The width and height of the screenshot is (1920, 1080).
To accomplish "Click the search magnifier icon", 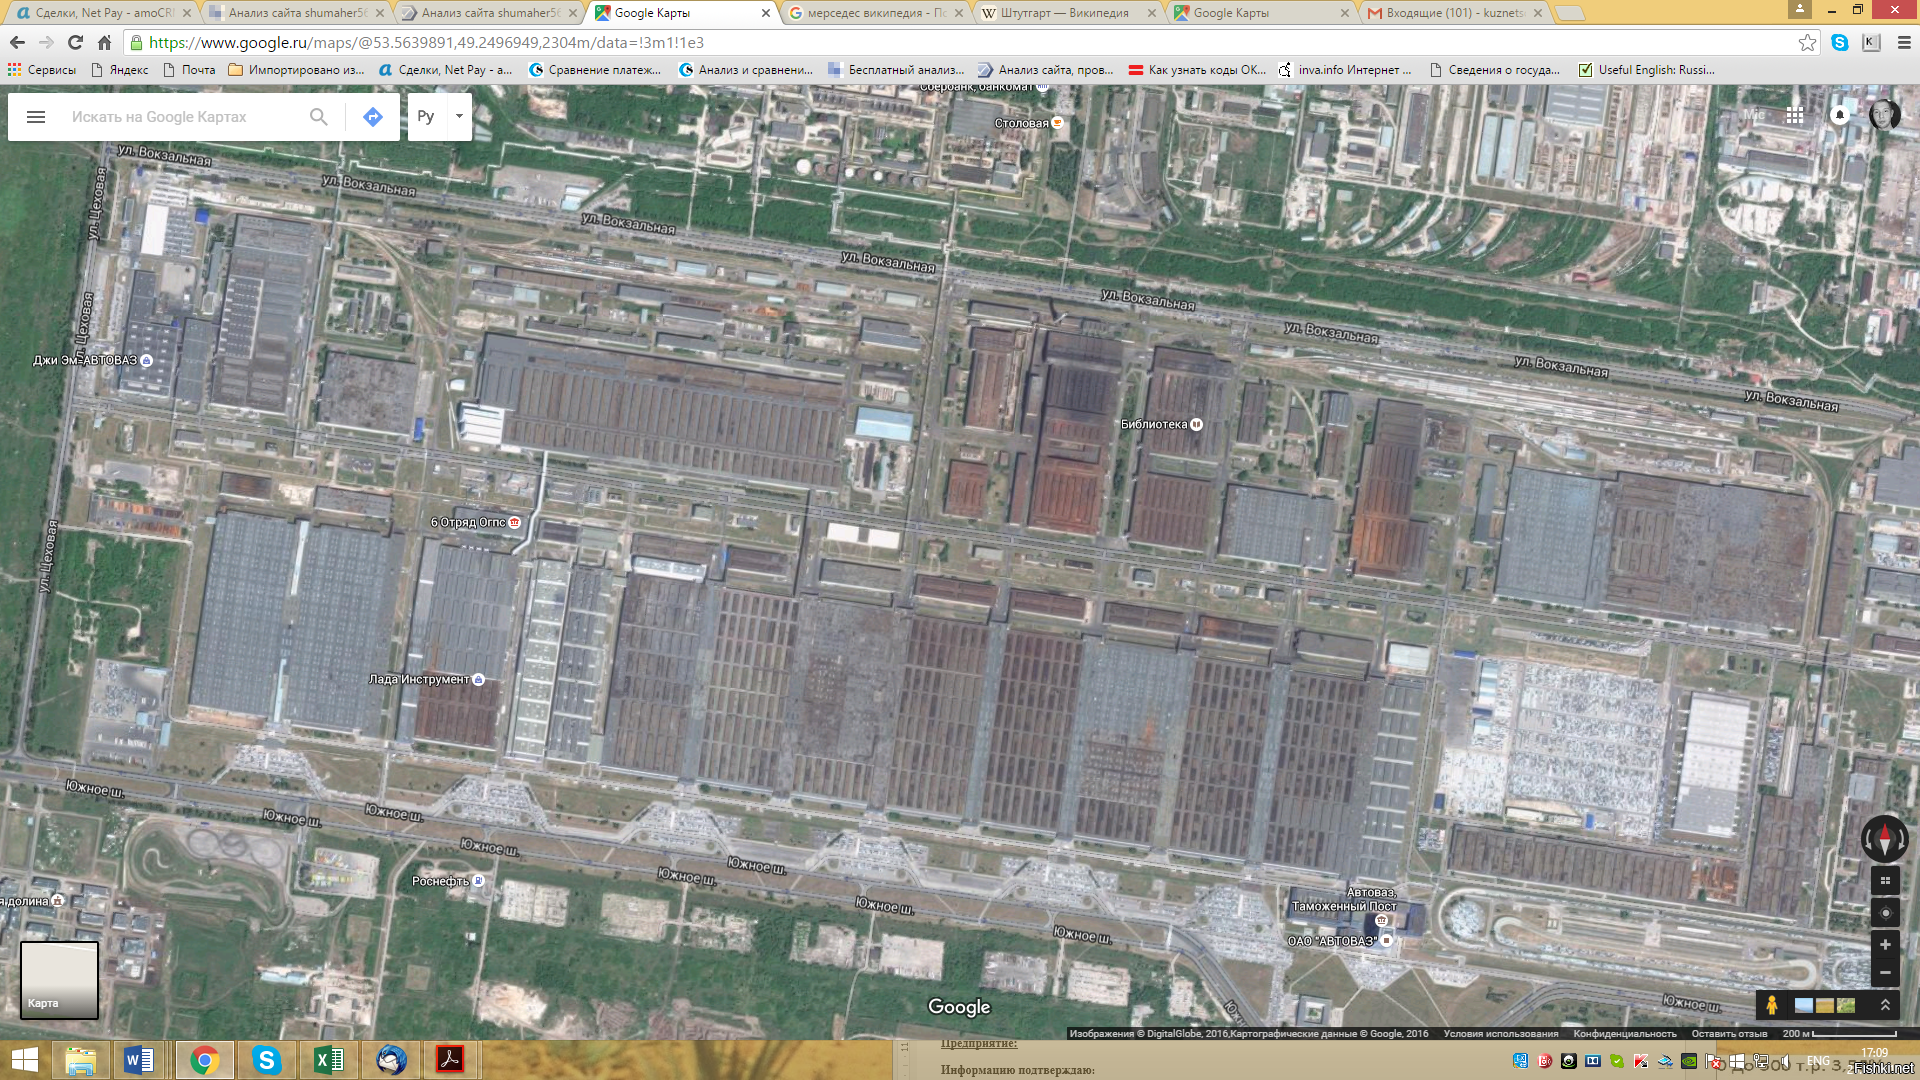I will tap(318, 117).
